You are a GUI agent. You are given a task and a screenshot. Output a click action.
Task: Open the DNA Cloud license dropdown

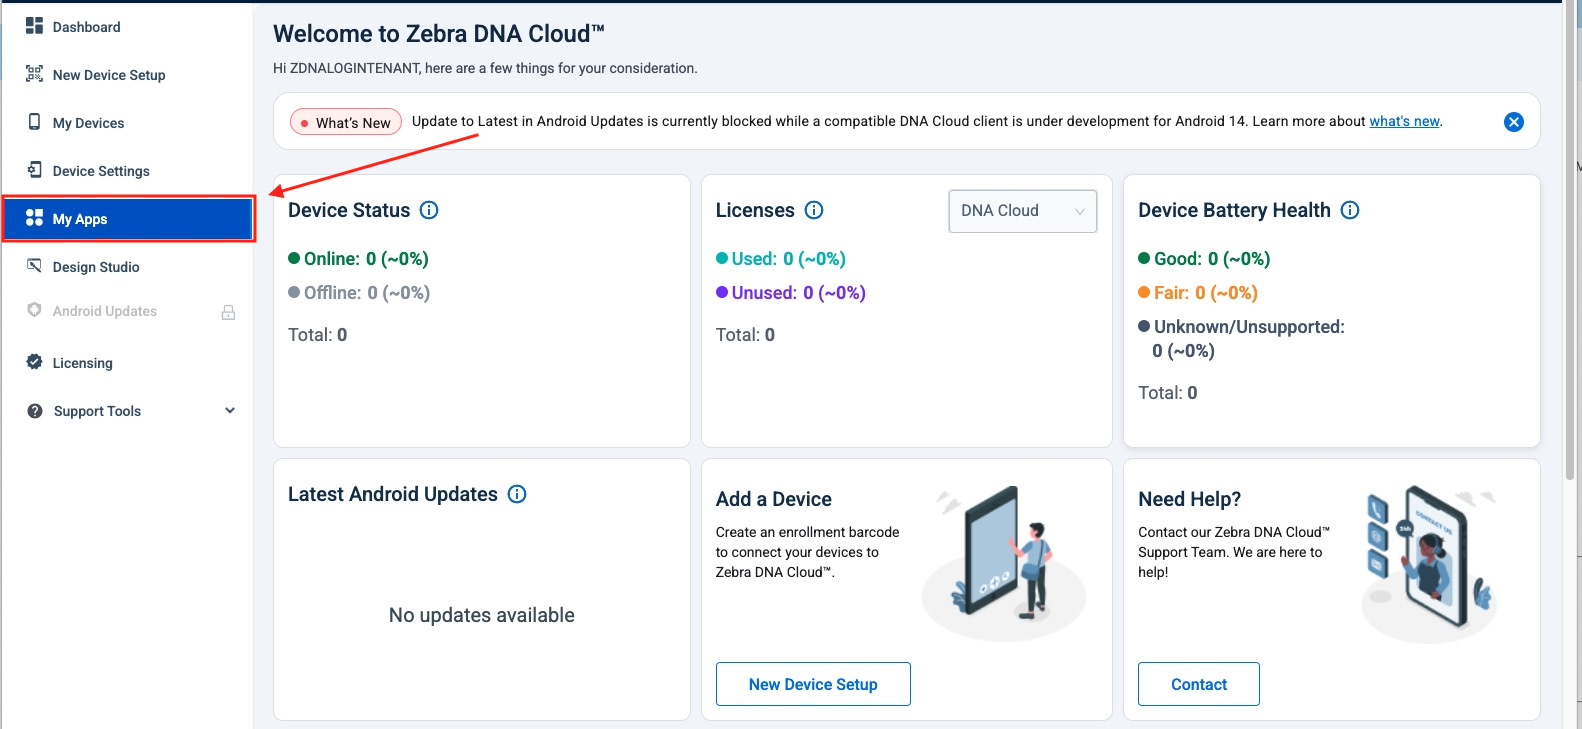click(1022, 211)
